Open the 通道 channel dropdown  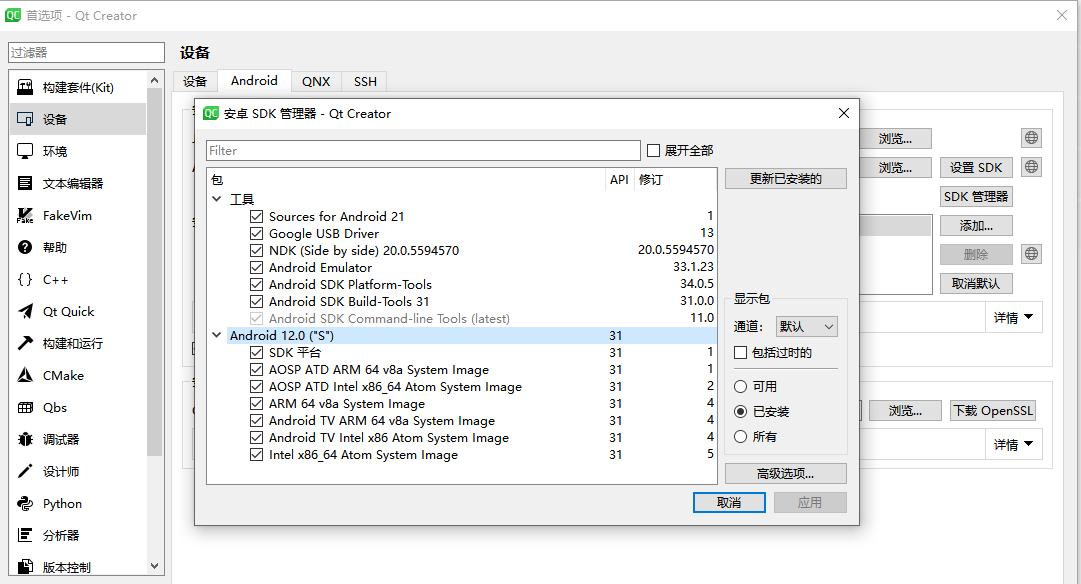[807, 326]
